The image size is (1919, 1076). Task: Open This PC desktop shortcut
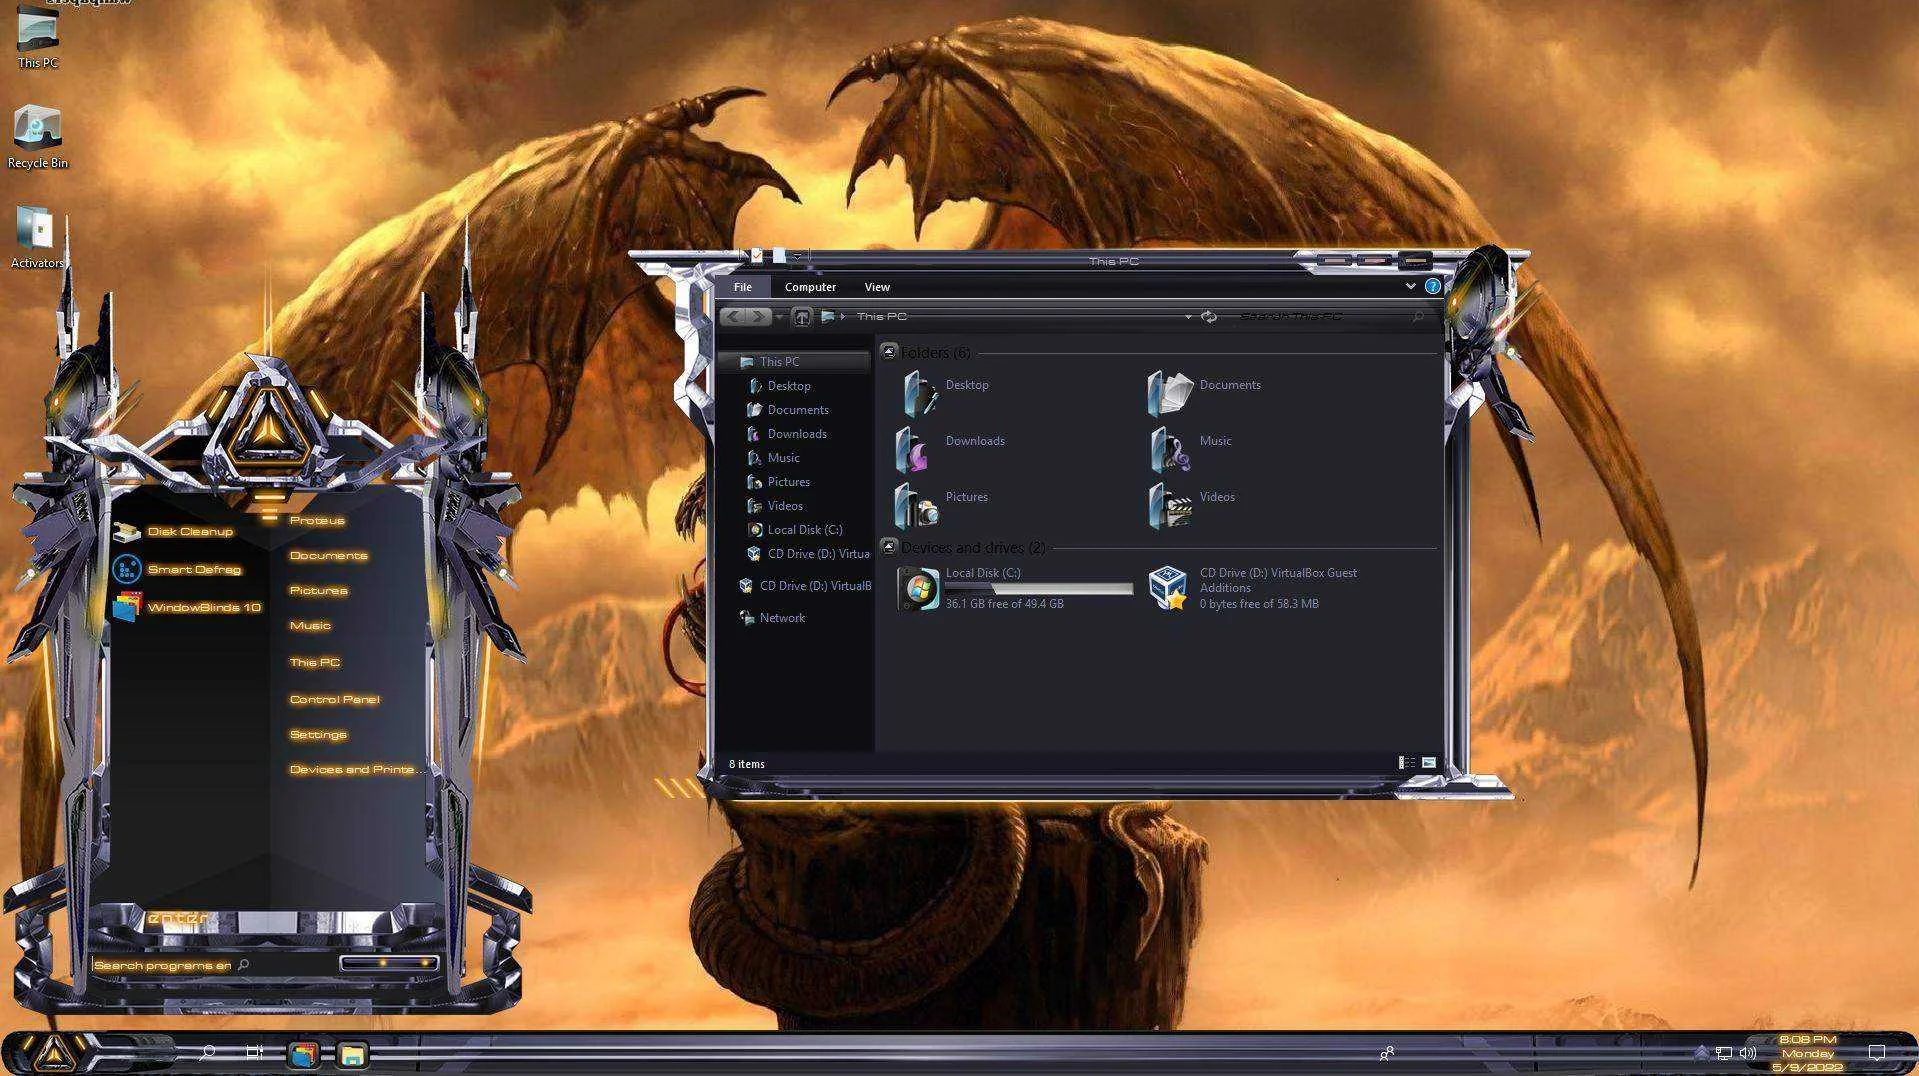[x=38, y=38]
